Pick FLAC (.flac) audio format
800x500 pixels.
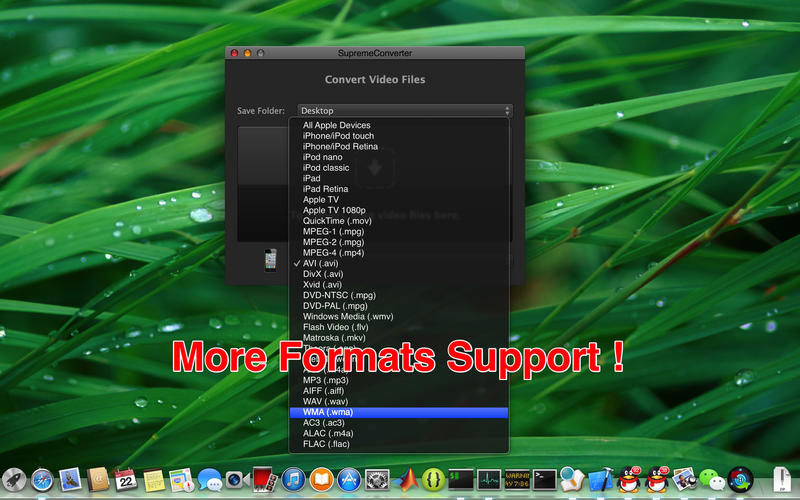pos(399,444)
